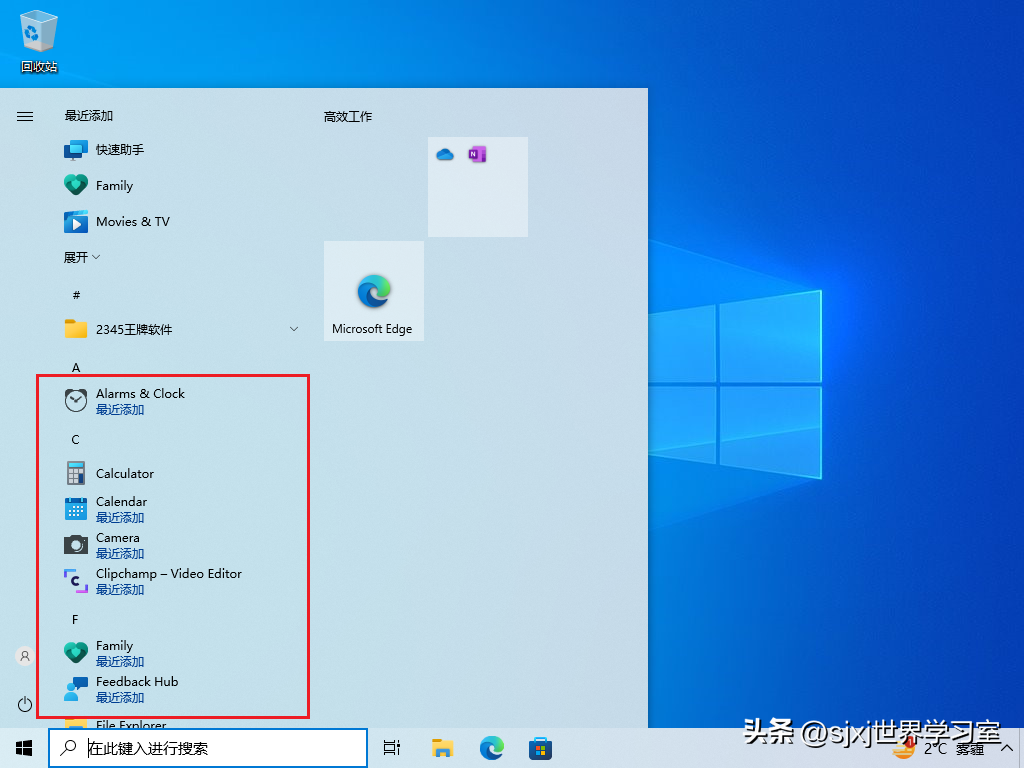This screenshot has width=1024, height=768.
Task: Jump to letter C section header
Action: [76, 440]
